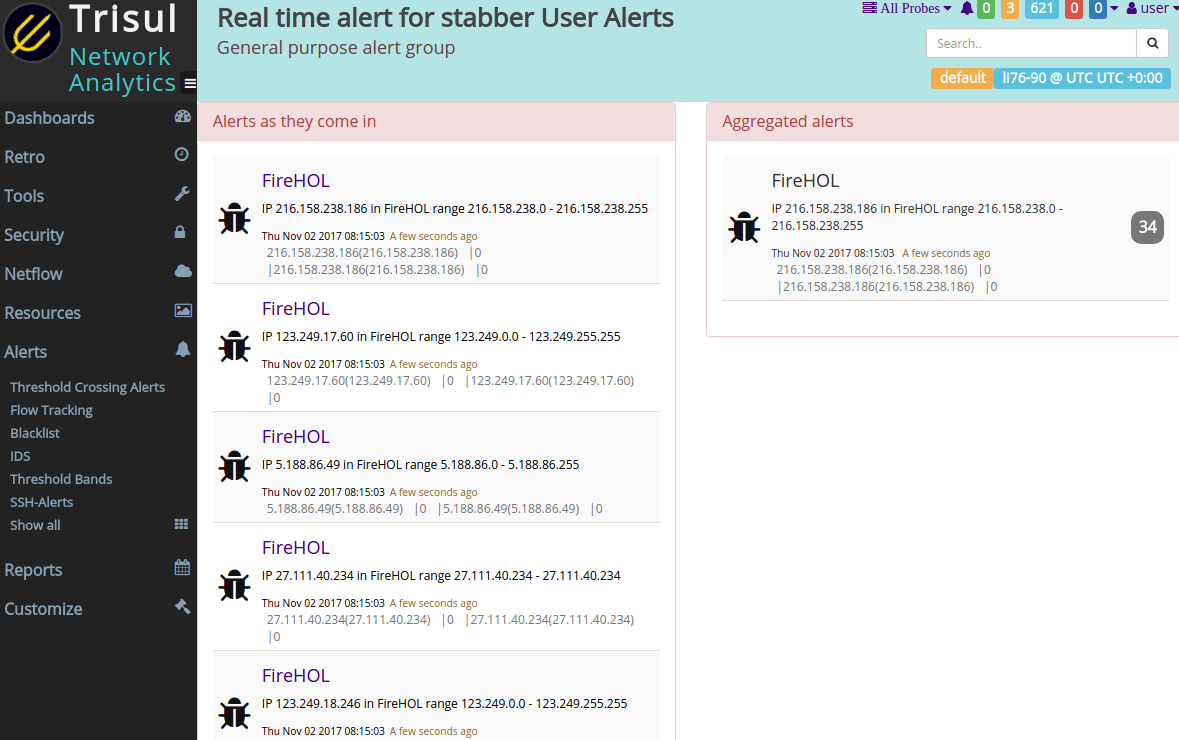Open FireHOL link for 123.249.17.60 alert
Image resolution: width=1179 pixels, height=740 pixels.
(296, 308)
